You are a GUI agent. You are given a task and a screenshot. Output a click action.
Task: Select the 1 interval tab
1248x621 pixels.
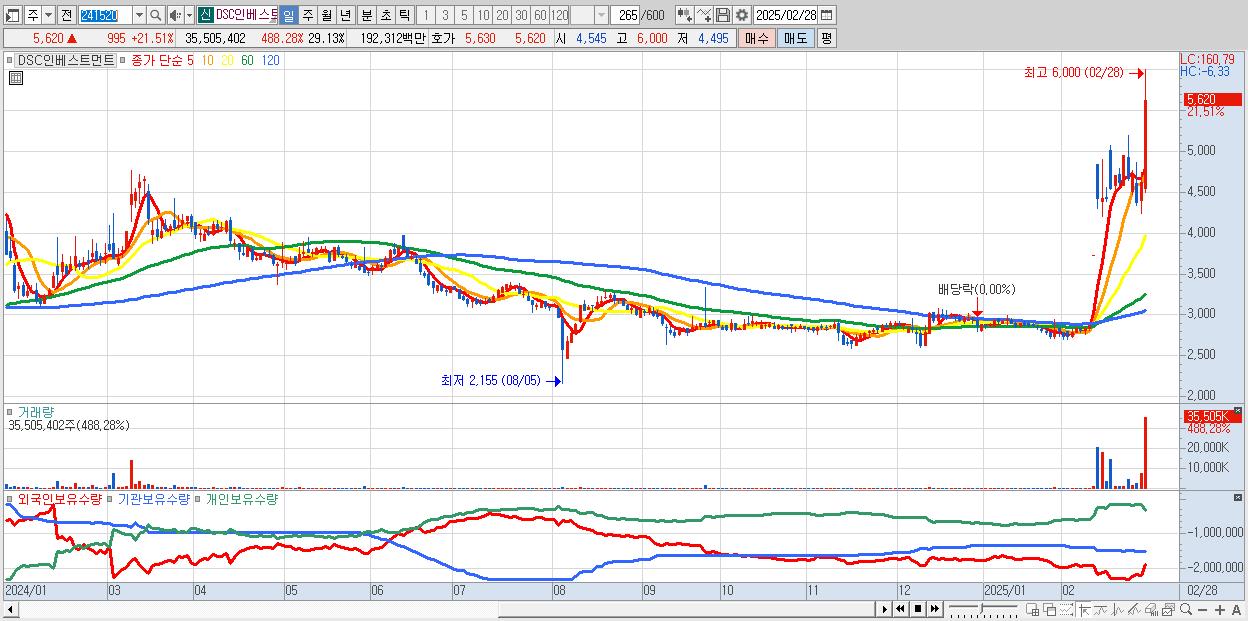point(425,15)
